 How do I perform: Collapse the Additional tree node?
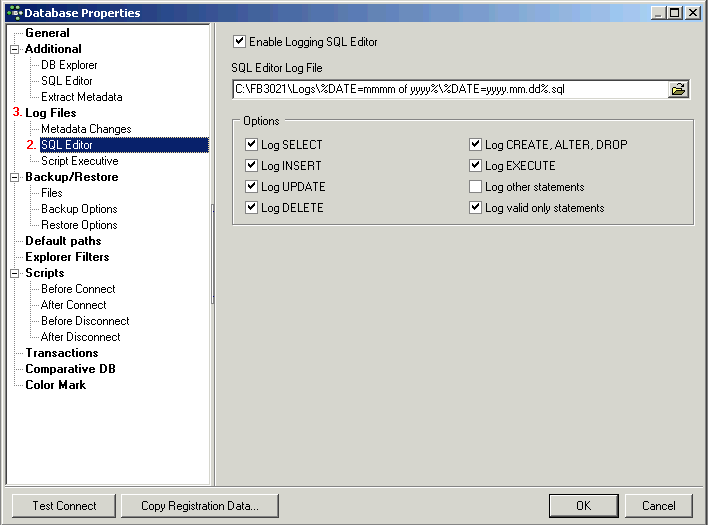pos(14,49)
